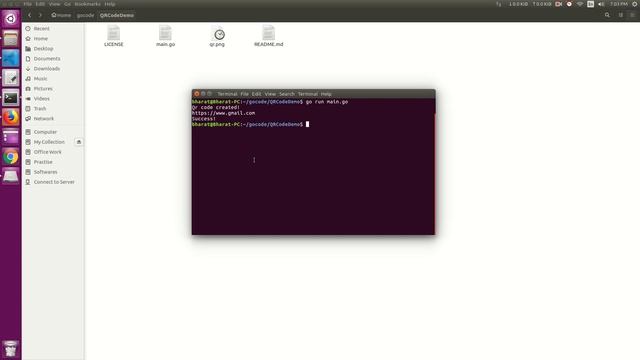This screenshot has height=360, width=640.
Task: Select the README.md file icon
Action: tap(269, 36)
